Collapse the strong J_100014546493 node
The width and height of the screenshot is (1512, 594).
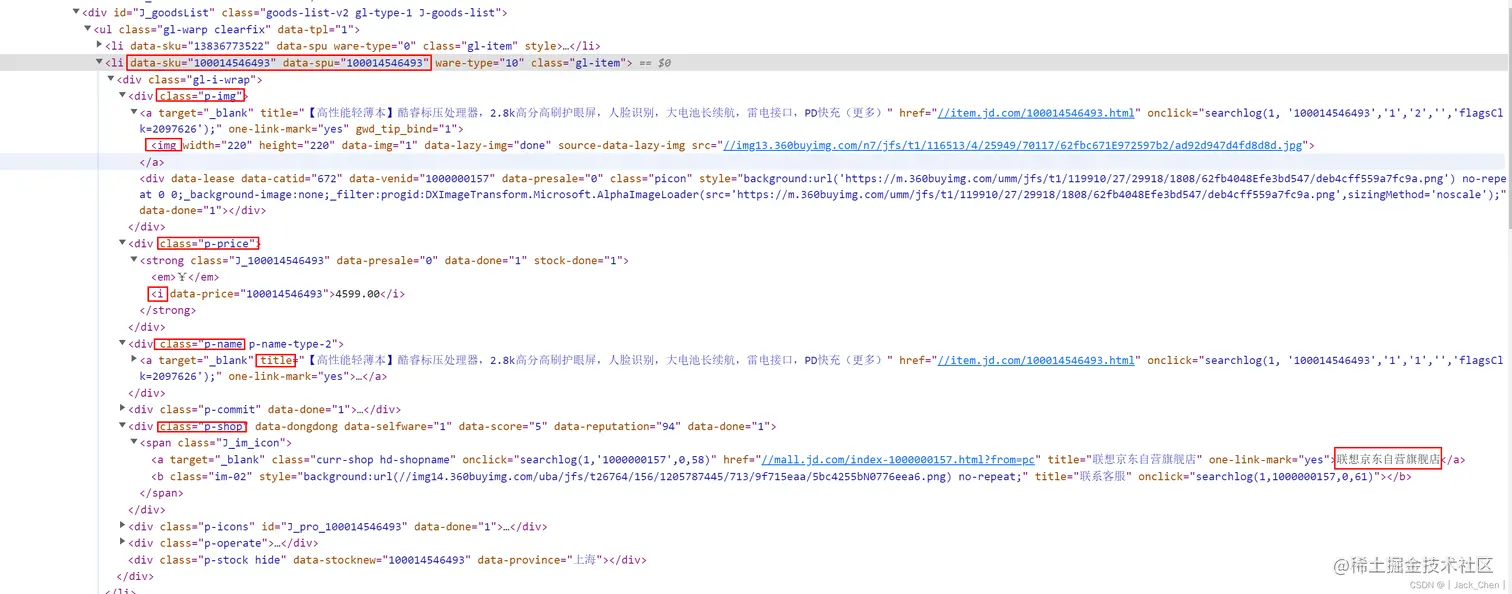click(x=134, y=260)
